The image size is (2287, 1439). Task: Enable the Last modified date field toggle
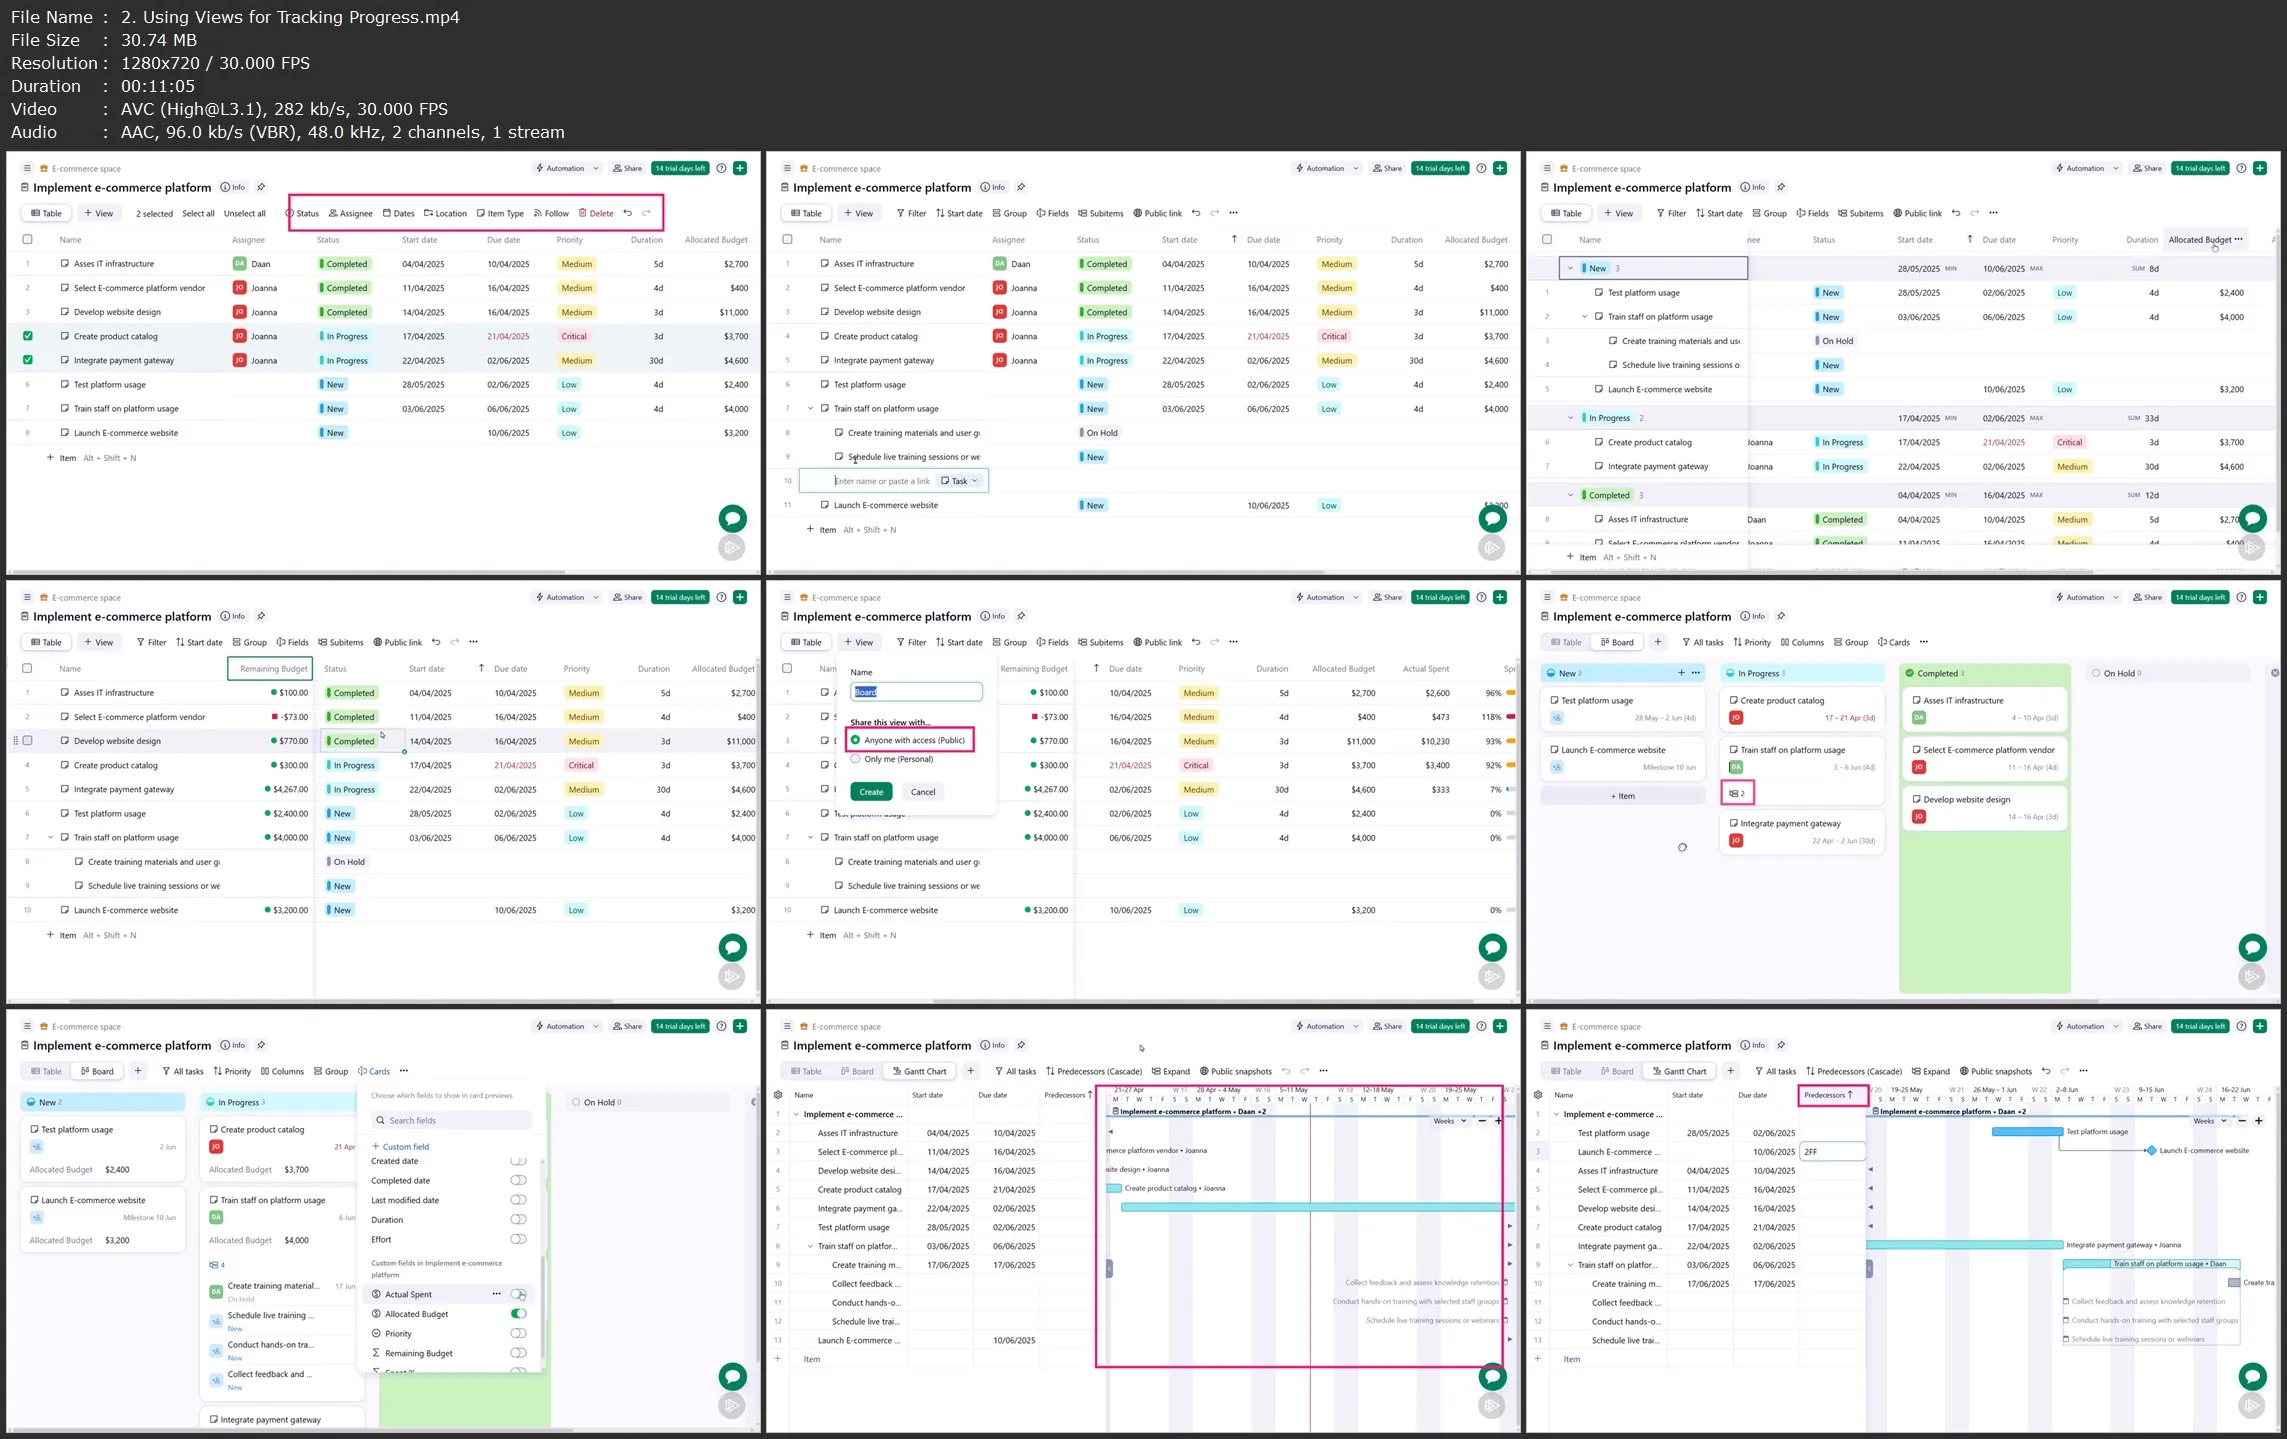(518, 1200)
